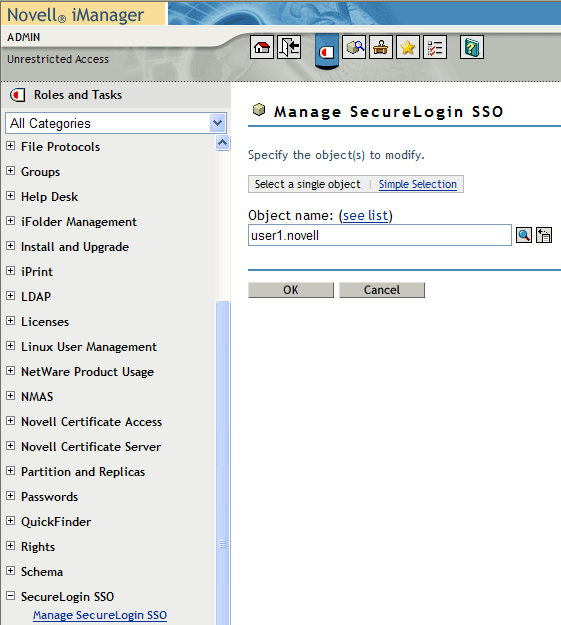Click the 'Schema' category label
The image size is (561, 625).
pos(42,572)
